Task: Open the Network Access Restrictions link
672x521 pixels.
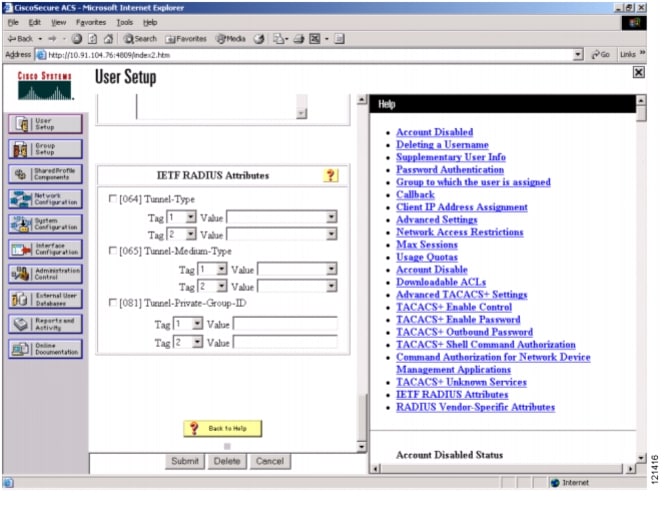Action: (459, 232)
